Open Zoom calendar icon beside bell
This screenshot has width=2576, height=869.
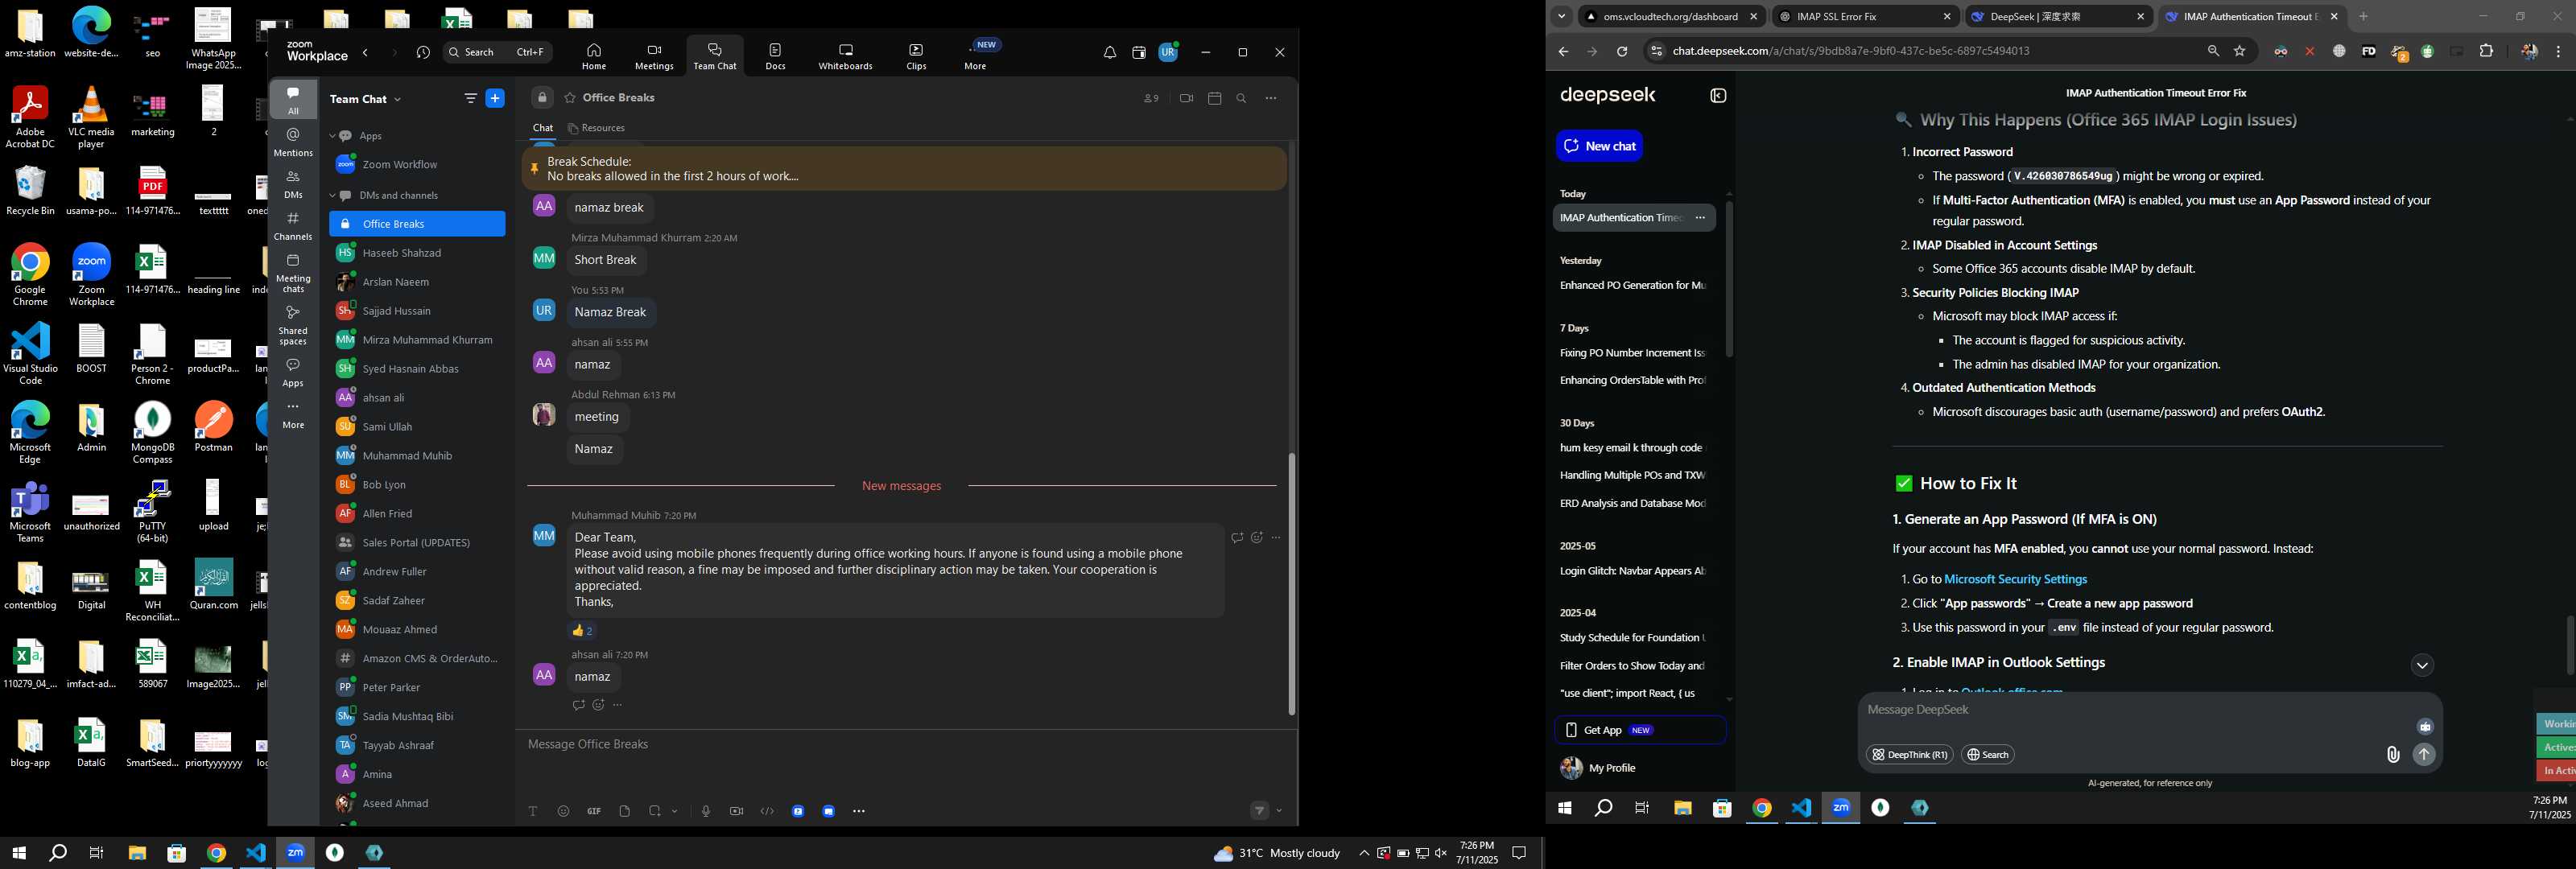point(1138,52)
